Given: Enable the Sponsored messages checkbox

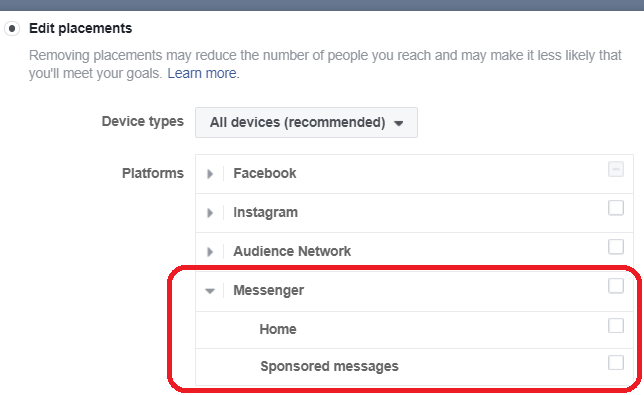Looking at the screenshot, I should pyautogui.click(x=616, y=362).
